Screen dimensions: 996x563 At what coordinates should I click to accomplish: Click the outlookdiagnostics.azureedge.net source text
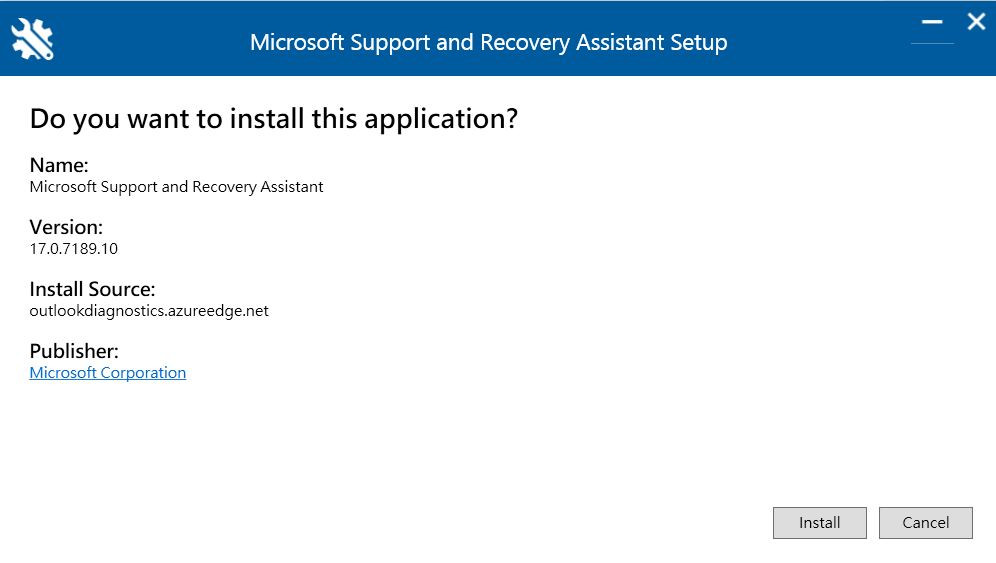tap(149, 310)
